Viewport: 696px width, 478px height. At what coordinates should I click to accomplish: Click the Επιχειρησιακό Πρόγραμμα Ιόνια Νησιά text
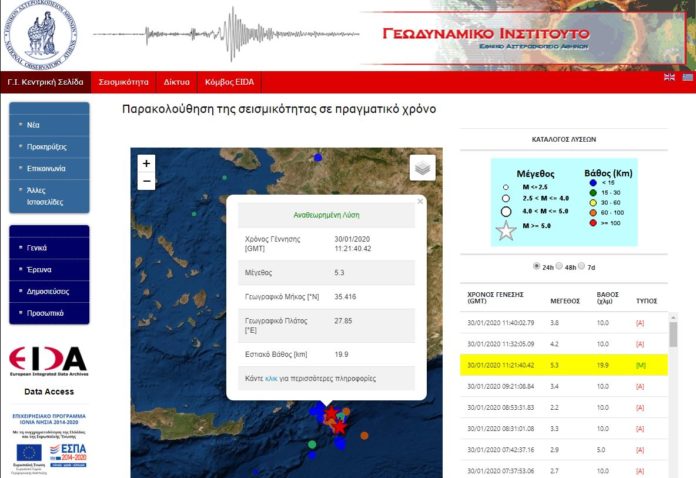[x=49, y=419]
